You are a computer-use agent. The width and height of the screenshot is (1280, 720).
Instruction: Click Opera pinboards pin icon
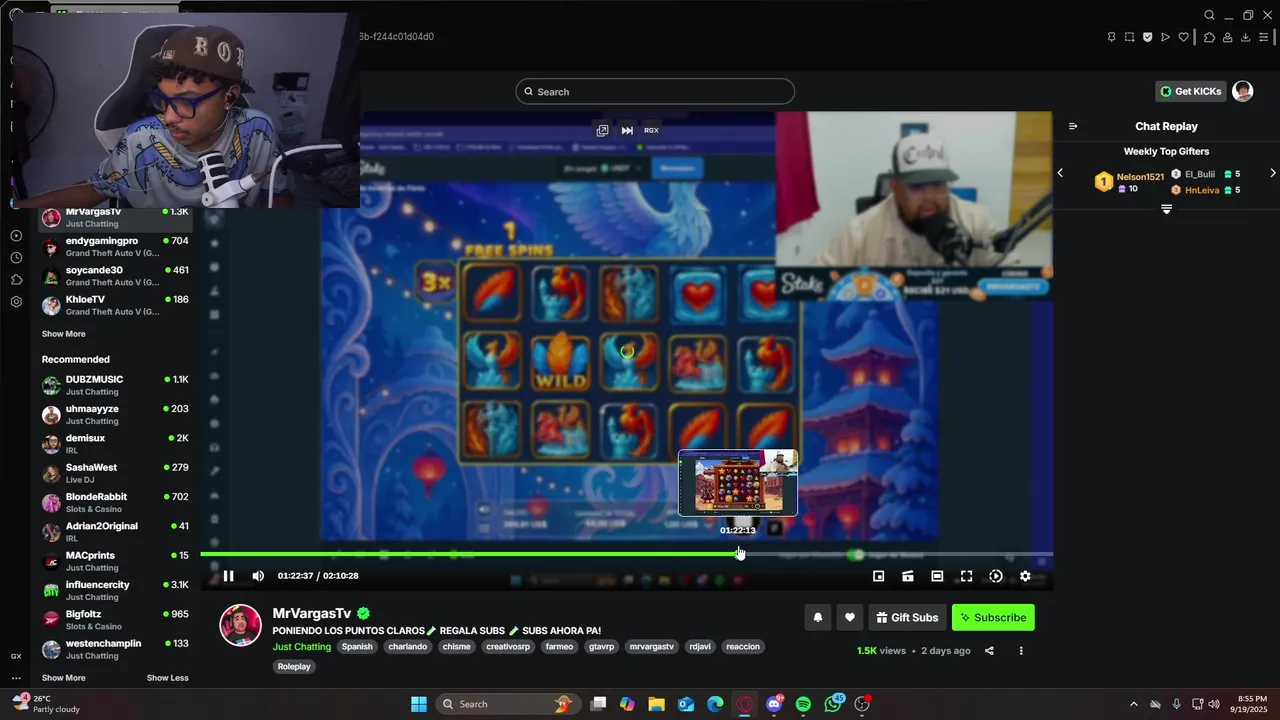[1111, 37]
